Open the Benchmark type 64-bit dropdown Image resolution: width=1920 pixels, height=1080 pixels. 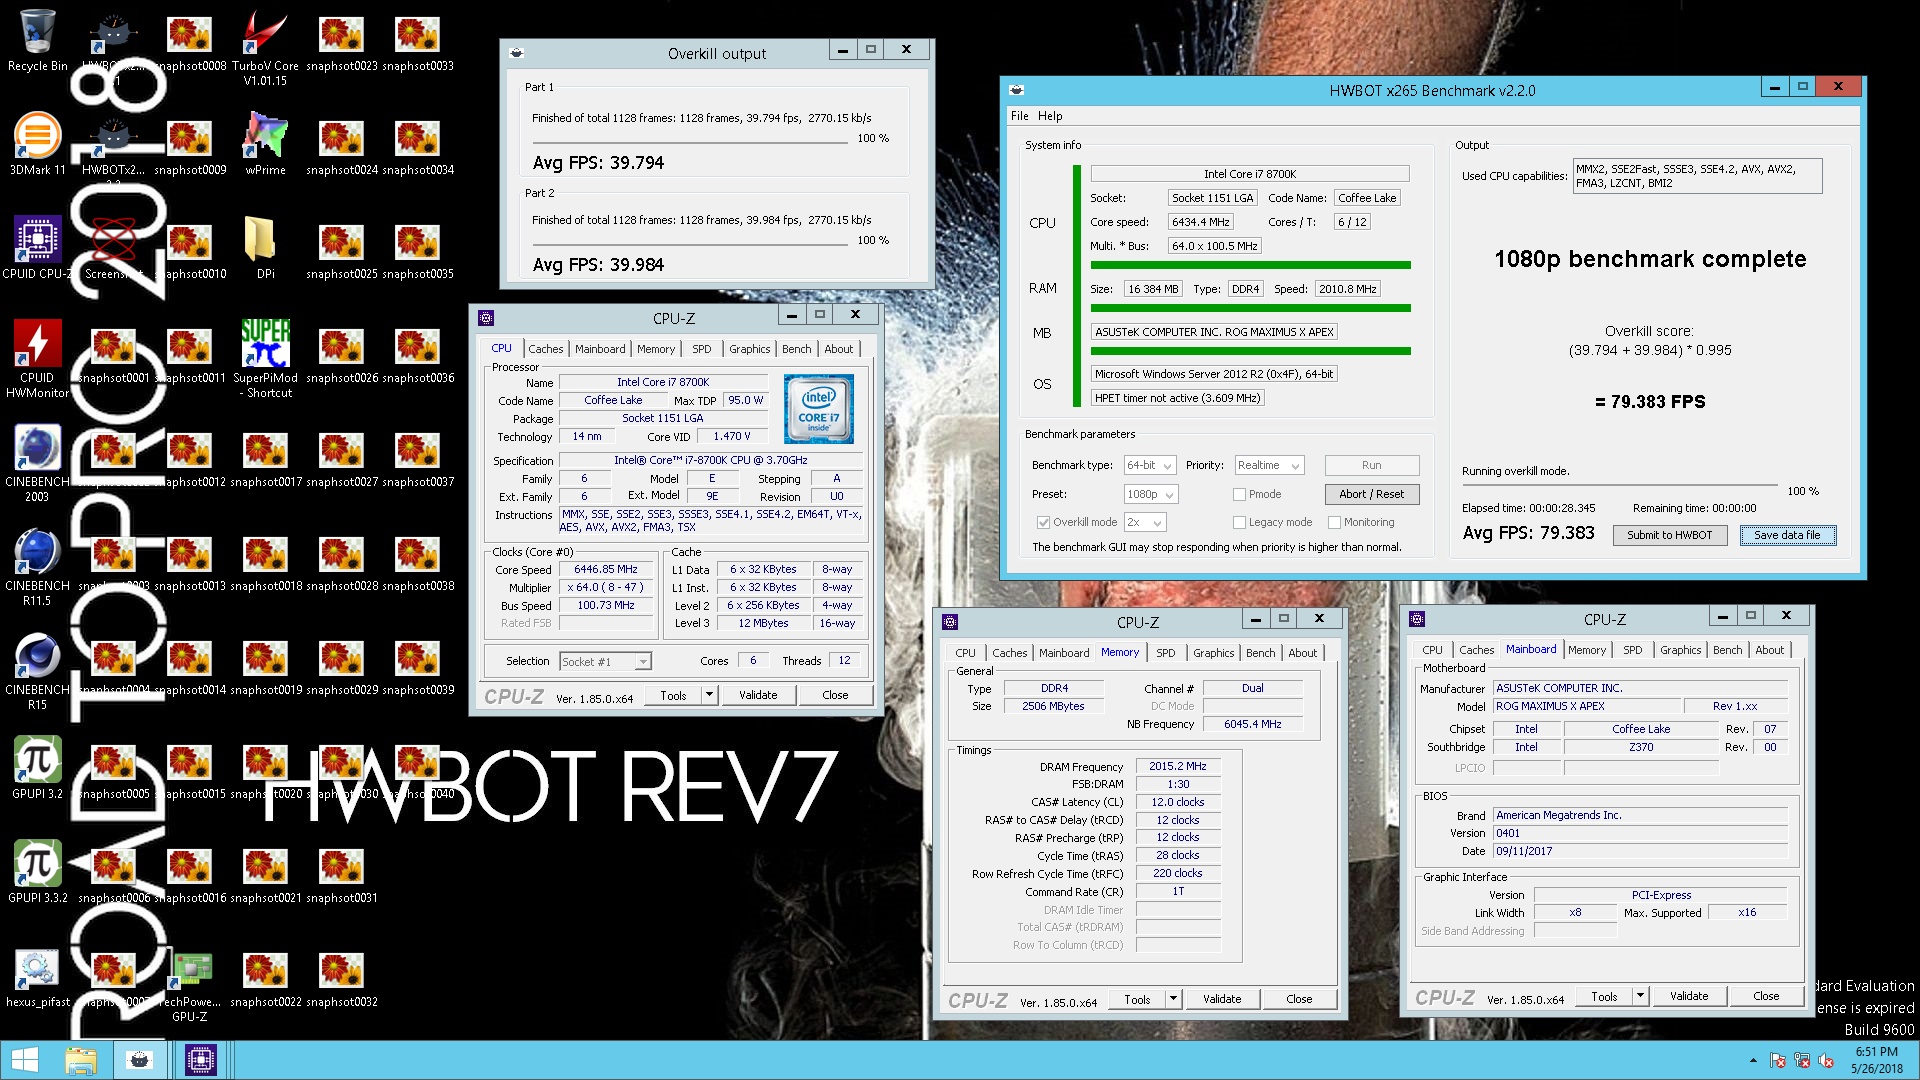pos(1149,465)
